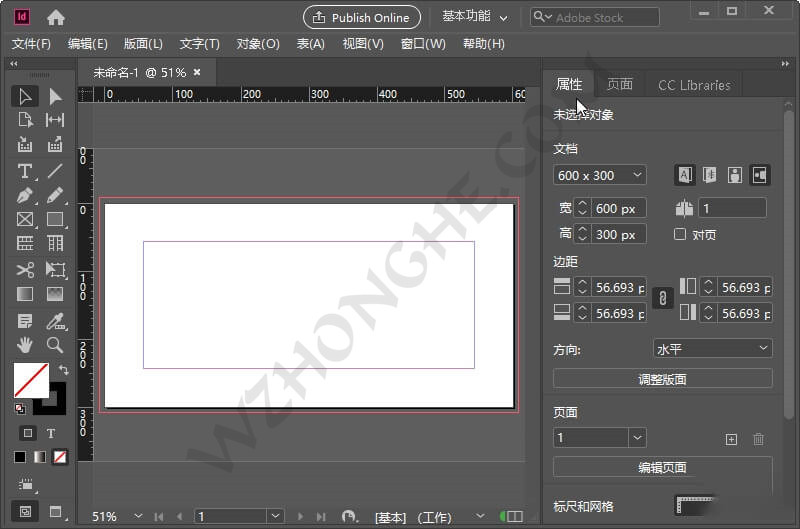Apply black color swatch

click(x=20, y=457)
